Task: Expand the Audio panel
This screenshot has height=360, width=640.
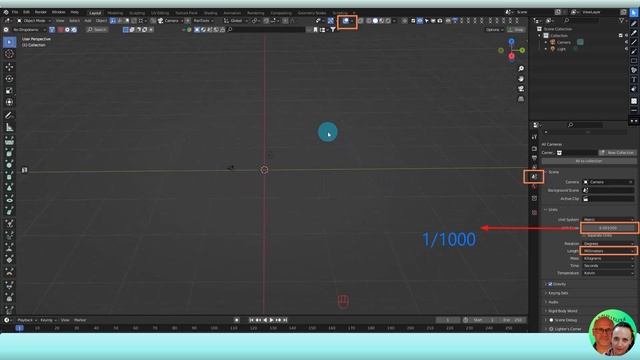Action: tap(552, 302)
